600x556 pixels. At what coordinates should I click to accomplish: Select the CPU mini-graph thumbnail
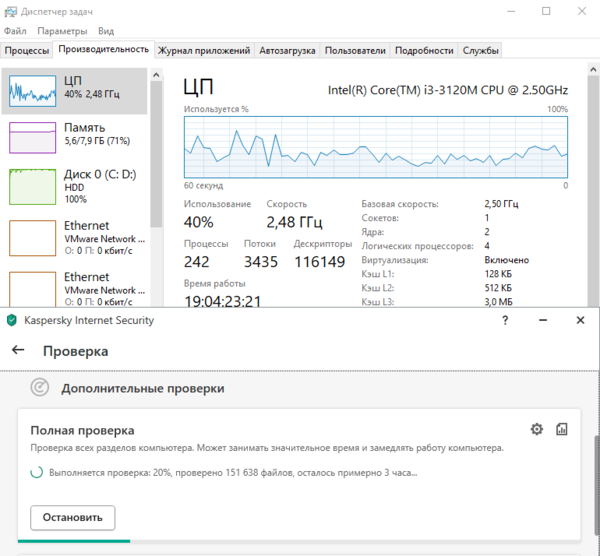[x=32, y=92]
